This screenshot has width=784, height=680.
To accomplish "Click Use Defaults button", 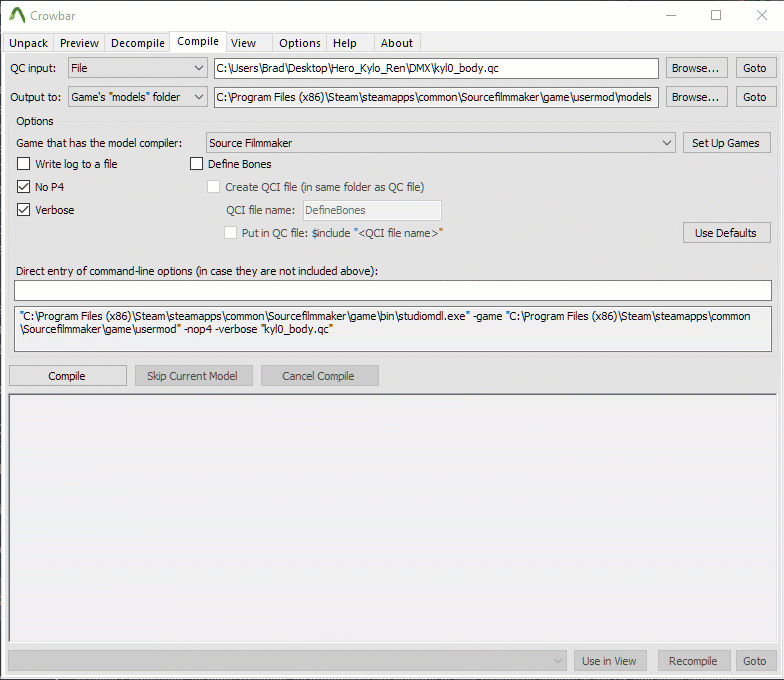I will pos(726,233).
